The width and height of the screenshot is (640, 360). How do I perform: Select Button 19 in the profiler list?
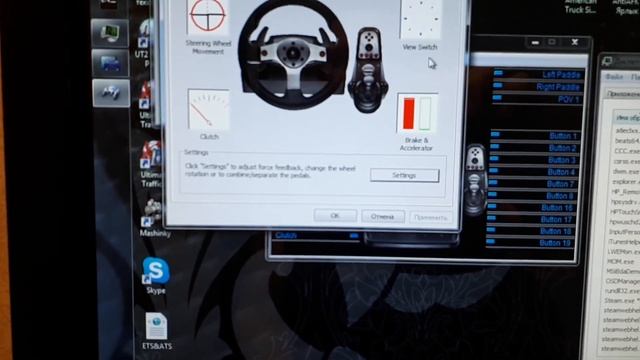(530, 243)
